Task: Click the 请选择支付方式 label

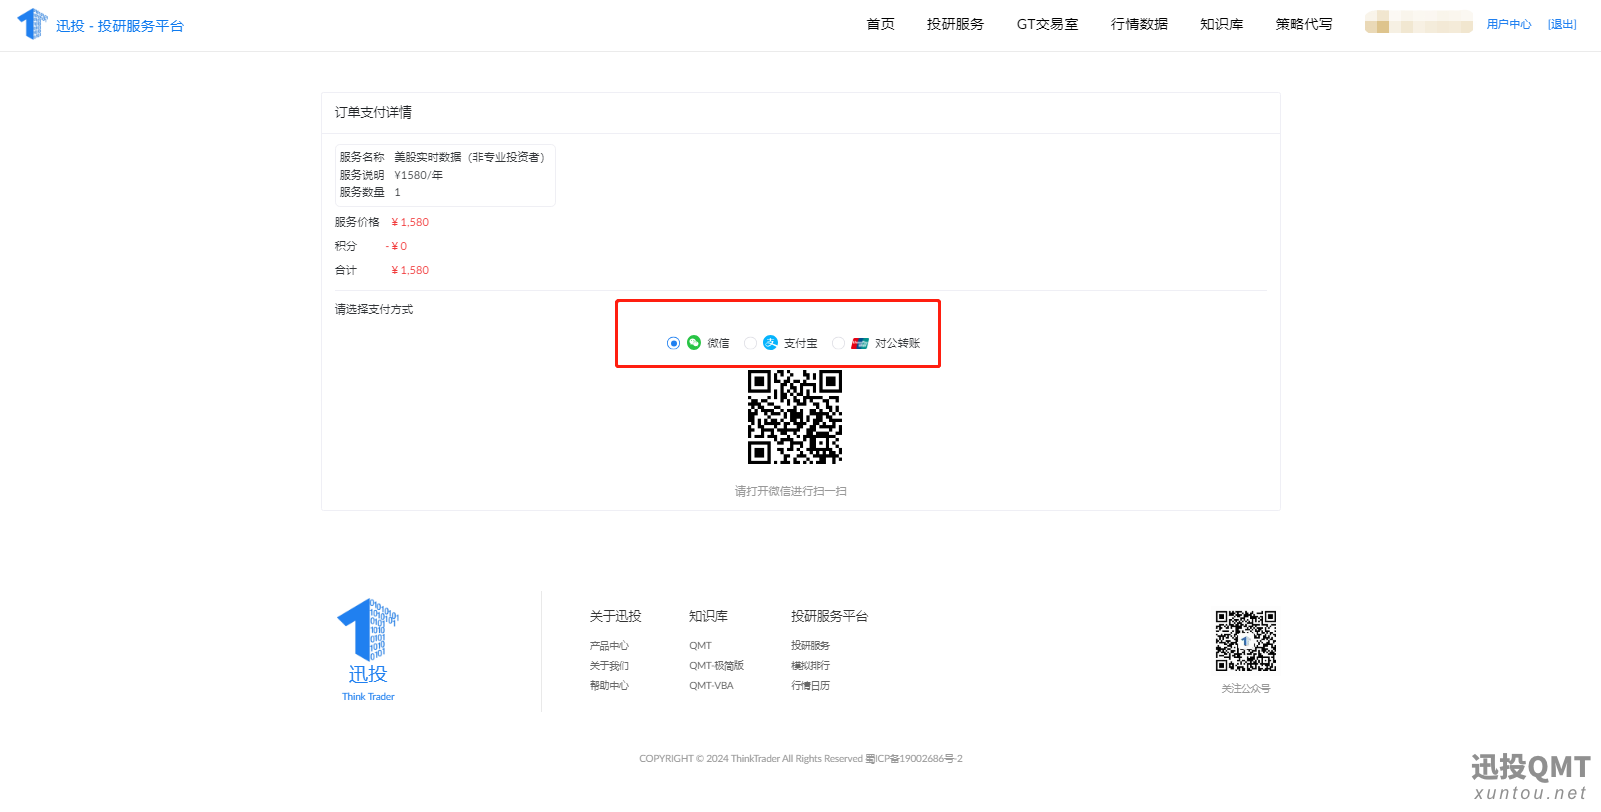Action: click(373, 309)
